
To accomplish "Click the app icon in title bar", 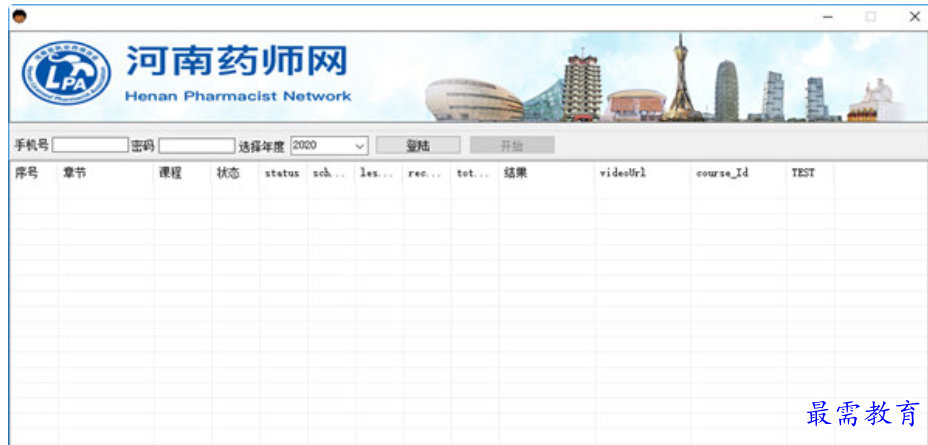I will (19, 17).
